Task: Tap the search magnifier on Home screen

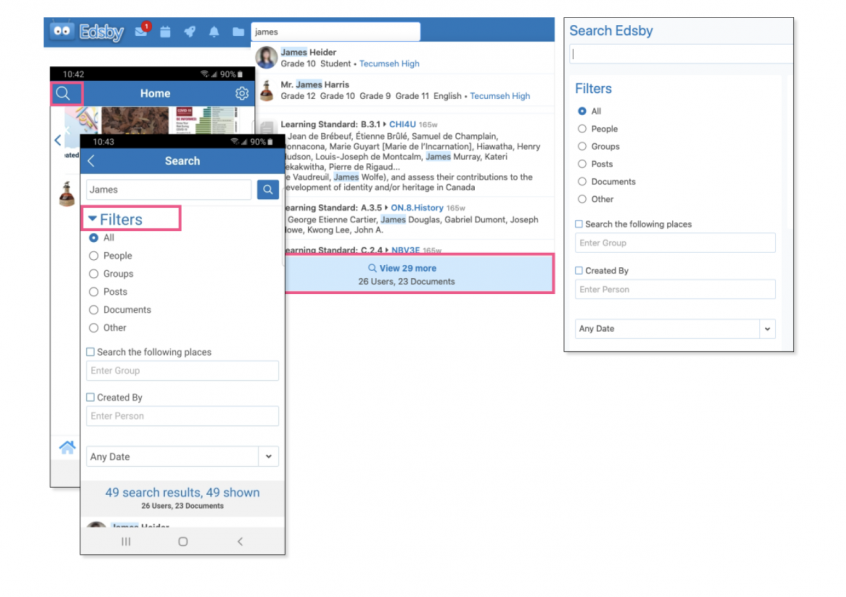Action: coord(63,93)
